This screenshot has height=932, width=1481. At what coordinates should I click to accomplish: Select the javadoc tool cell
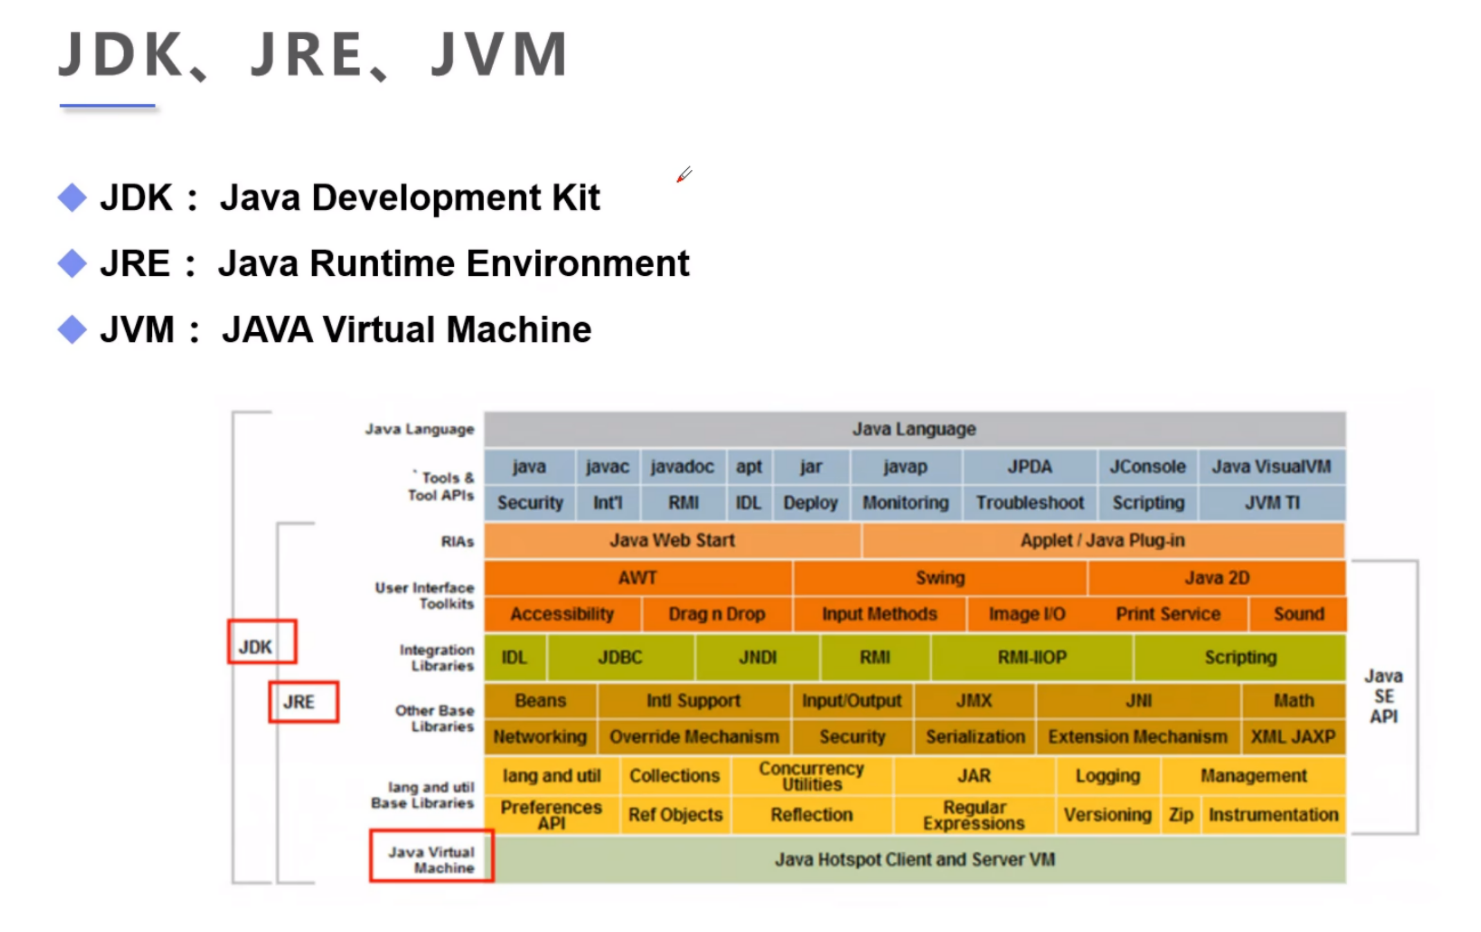[682, 466]
